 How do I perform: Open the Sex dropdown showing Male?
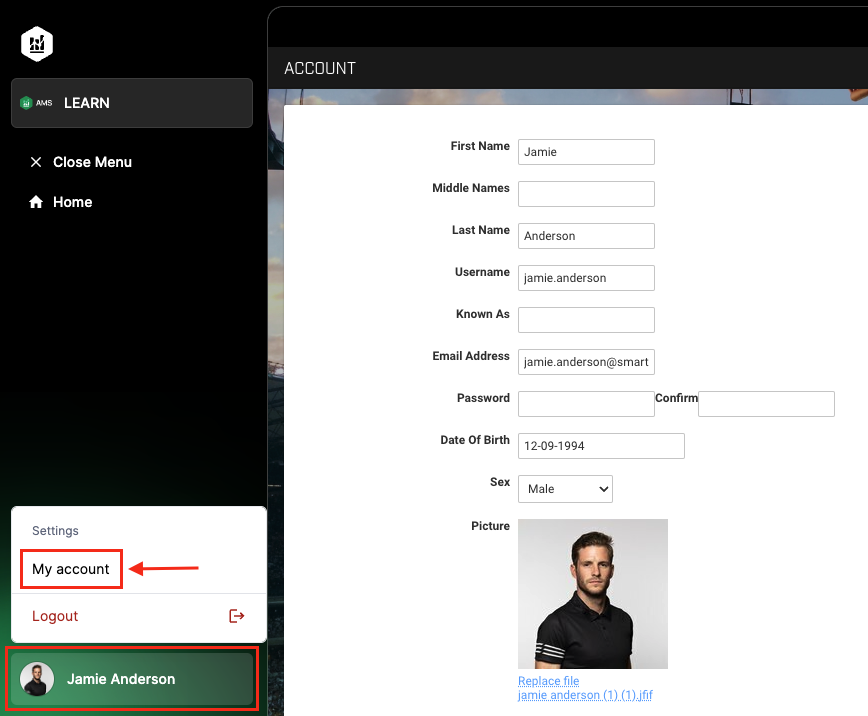(x=565, y=489)
